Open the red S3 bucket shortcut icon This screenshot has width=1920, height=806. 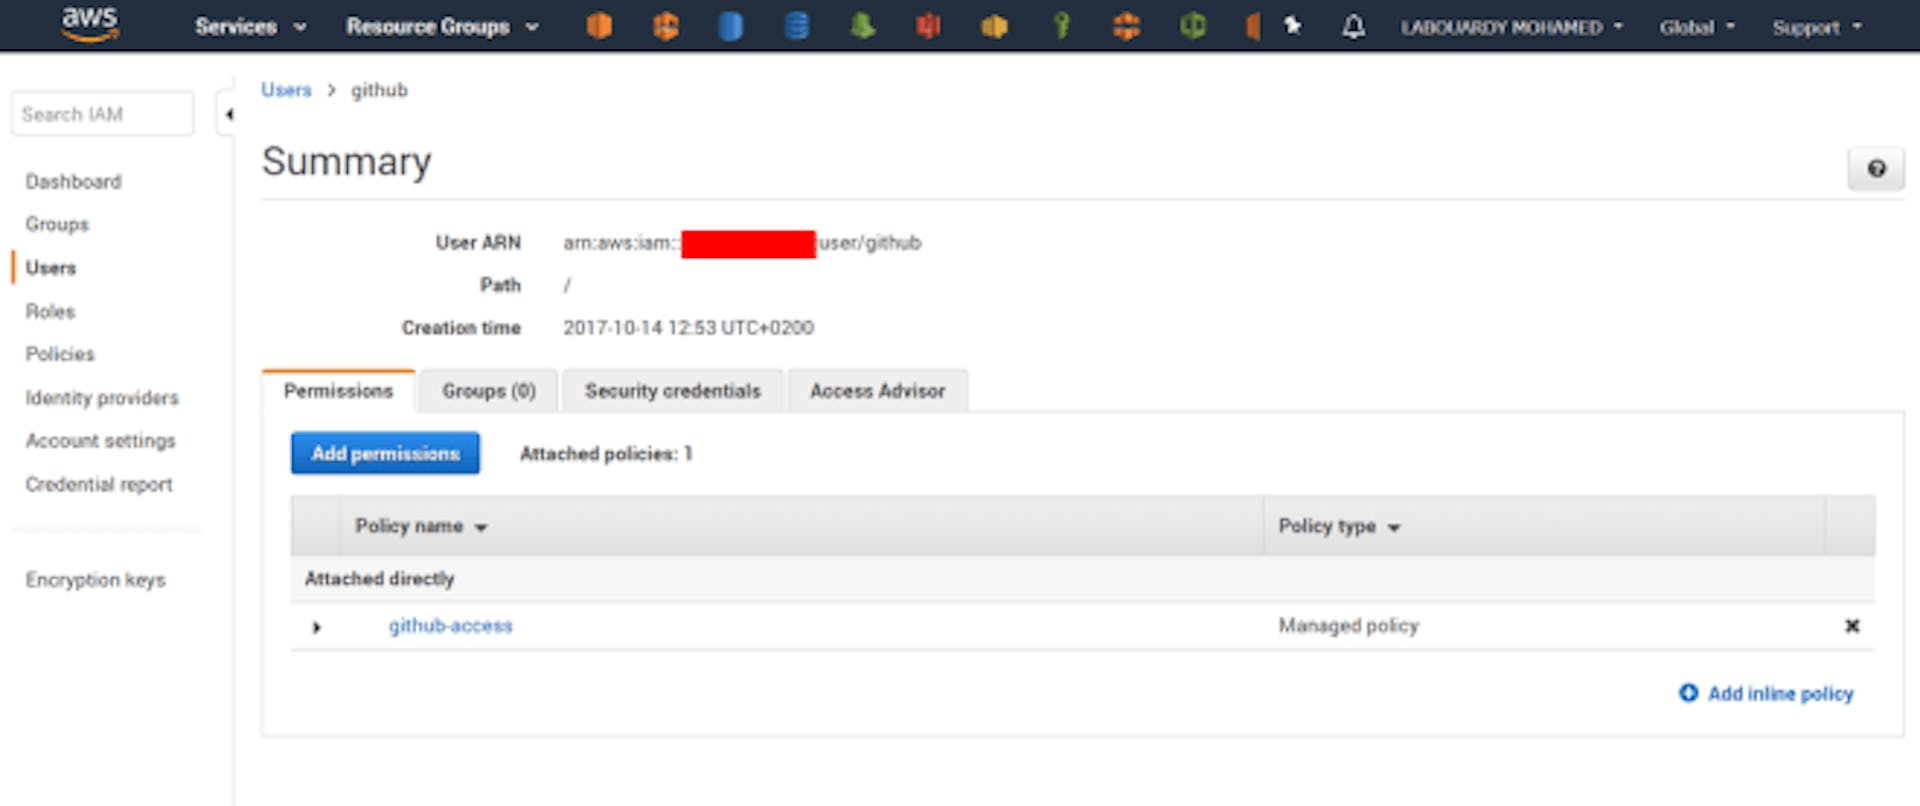click(928, 26)
